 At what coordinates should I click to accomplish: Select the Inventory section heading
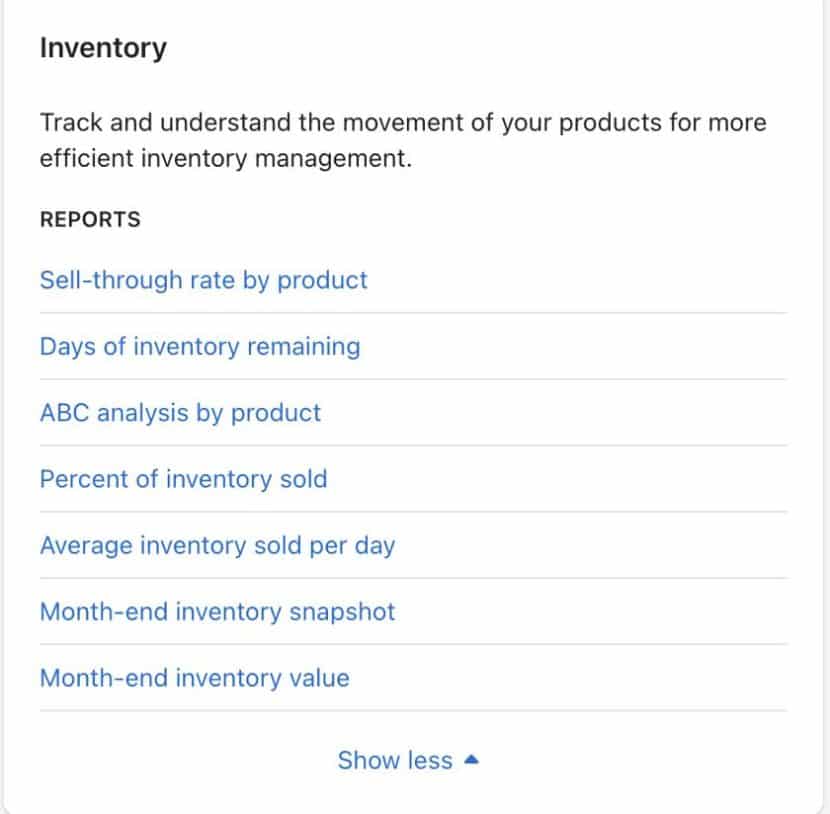(x=103, y=47)
